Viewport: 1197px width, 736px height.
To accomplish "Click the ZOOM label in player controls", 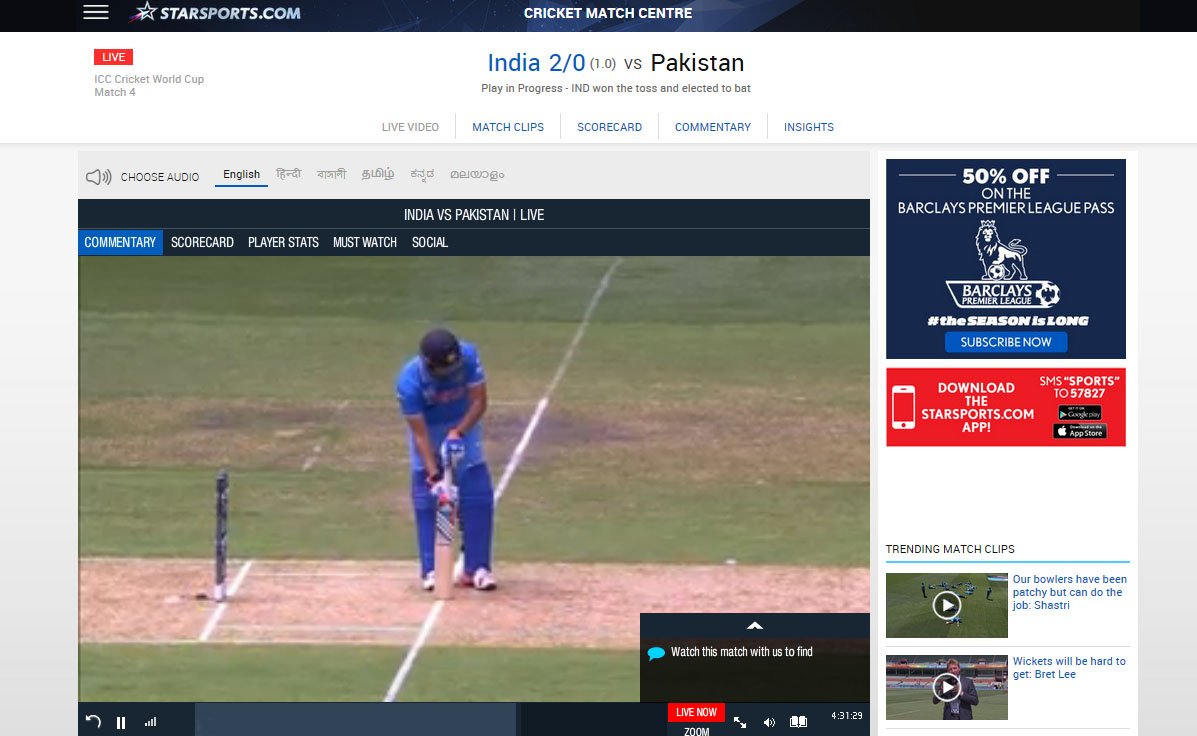I will click(x=696, y=731).
